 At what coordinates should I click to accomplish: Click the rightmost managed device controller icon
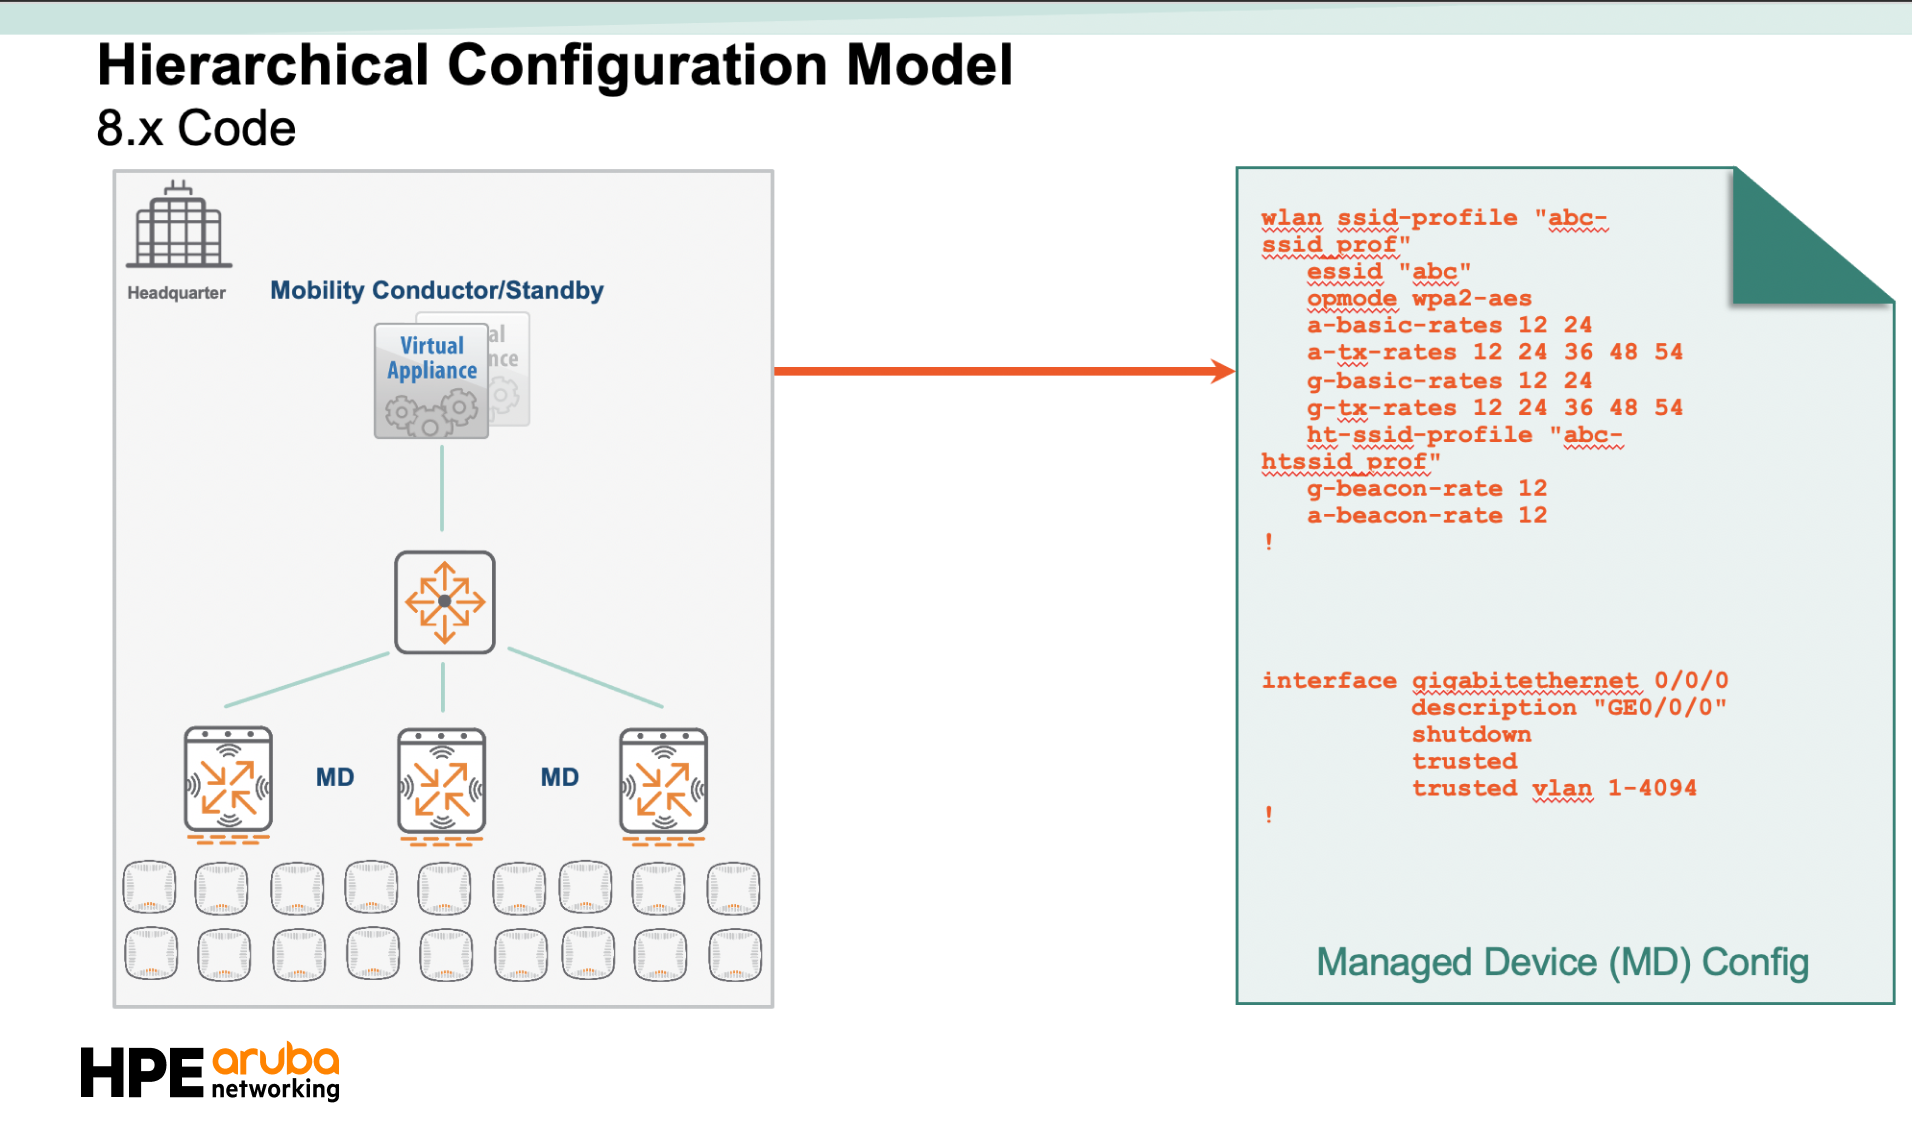pos(663,786)
